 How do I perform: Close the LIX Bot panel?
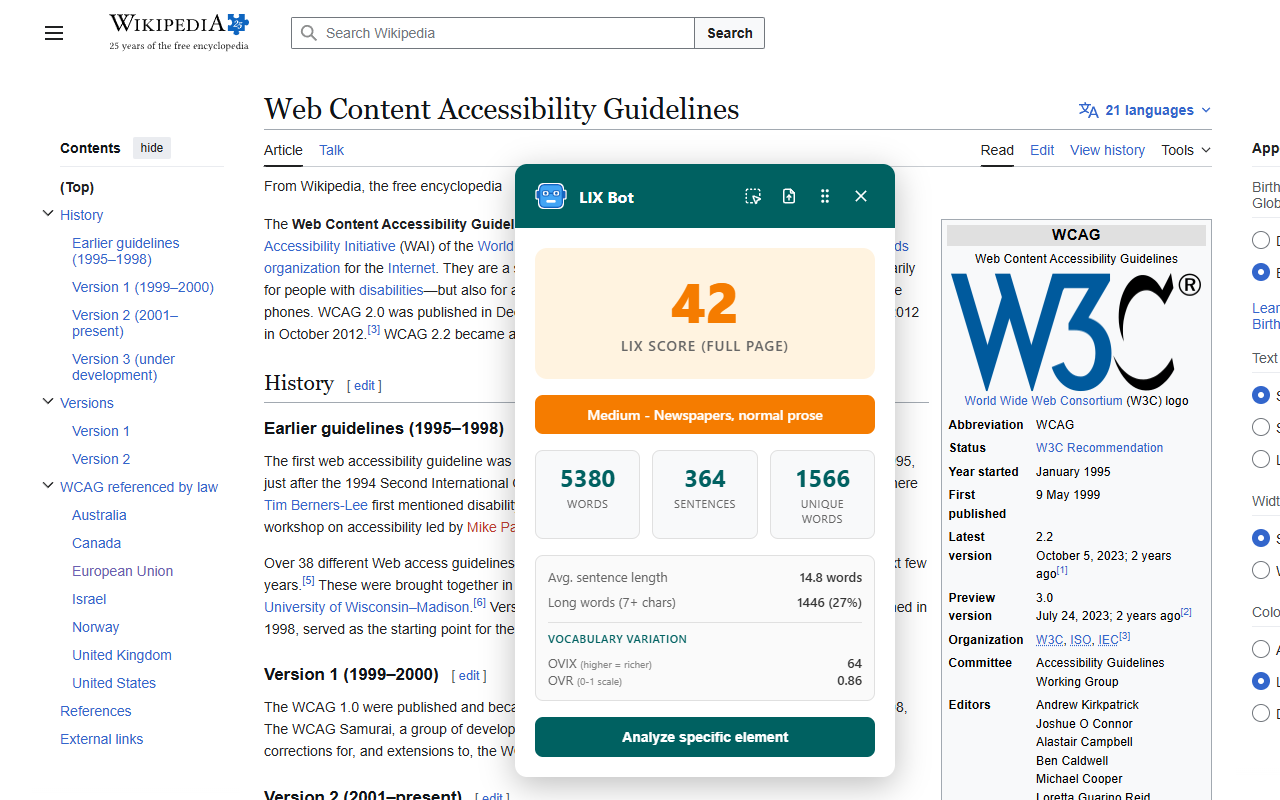click(861, 196)
